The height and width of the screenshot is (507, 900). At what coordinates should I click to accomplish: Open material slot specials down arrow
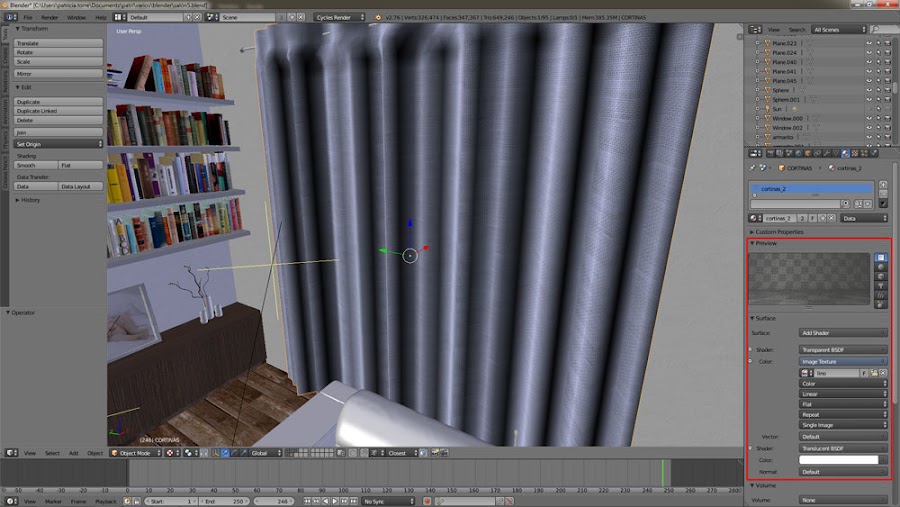(x=883, y=204)
